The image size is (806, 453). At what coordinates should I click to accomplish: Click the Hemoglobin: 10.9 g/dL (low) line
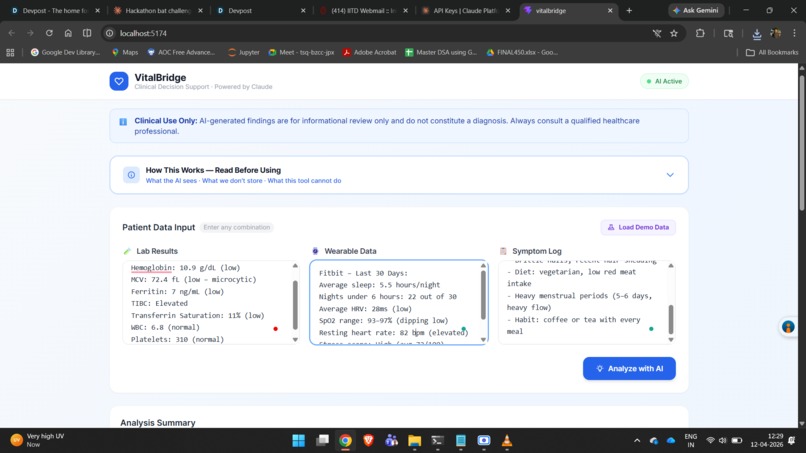(186, 267)
